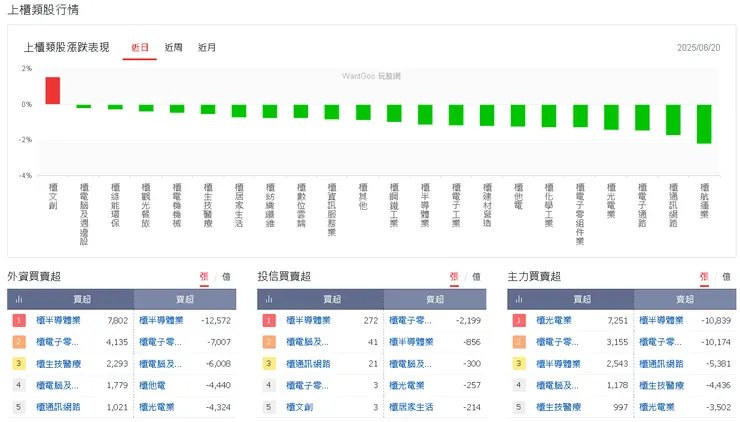Open 櫃半導體業 in 投信 賣超 column

(411, 342)
